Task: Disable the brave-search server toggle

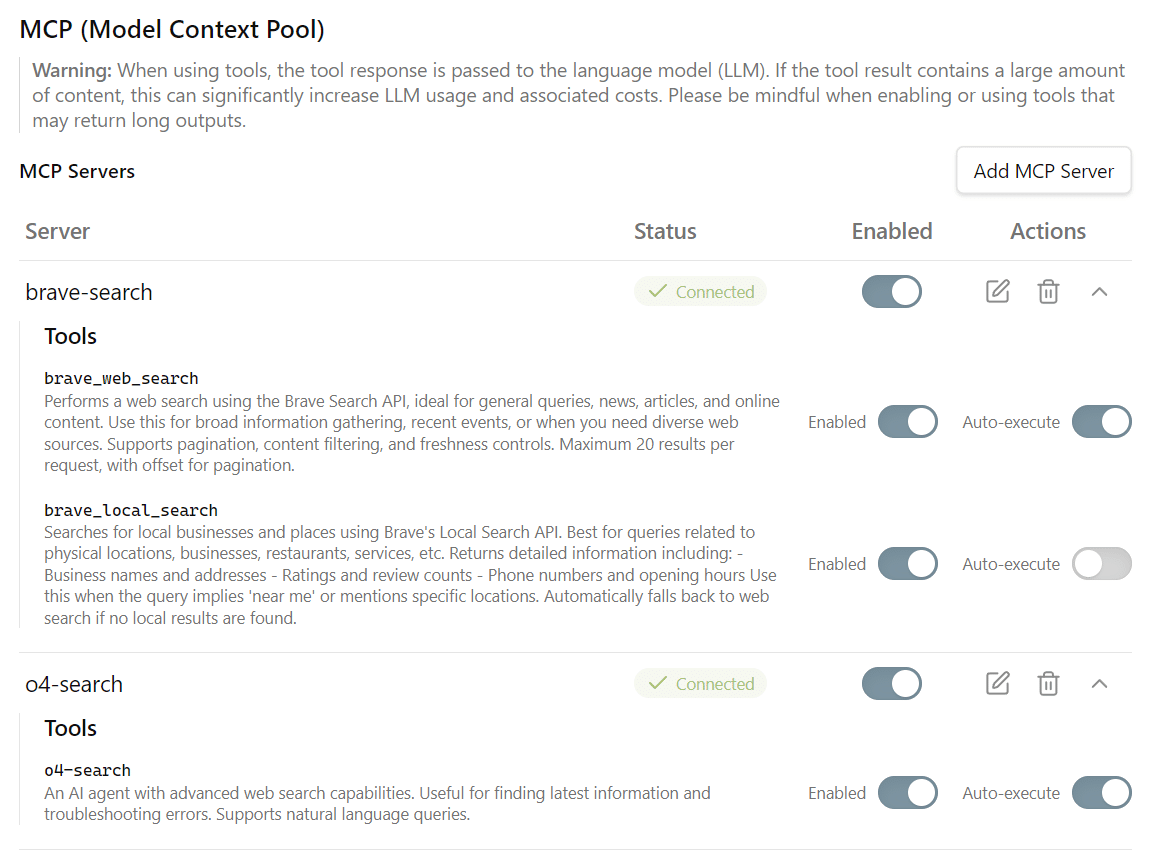Action: pos(891,292)
